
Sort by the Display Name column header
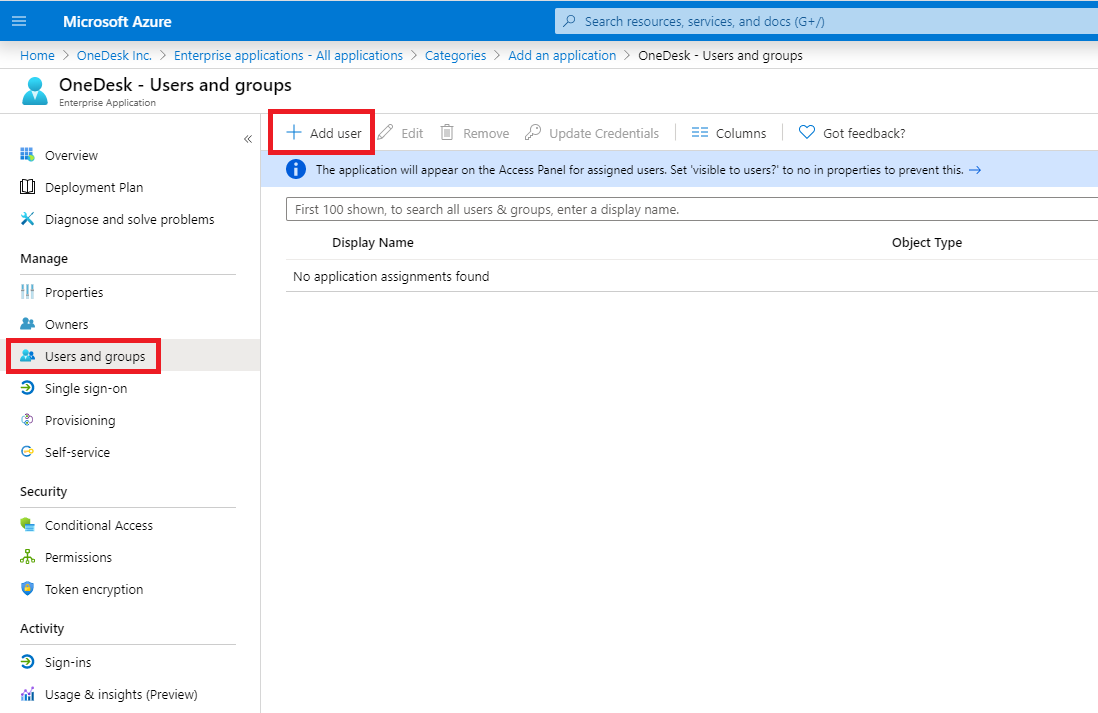373,242
